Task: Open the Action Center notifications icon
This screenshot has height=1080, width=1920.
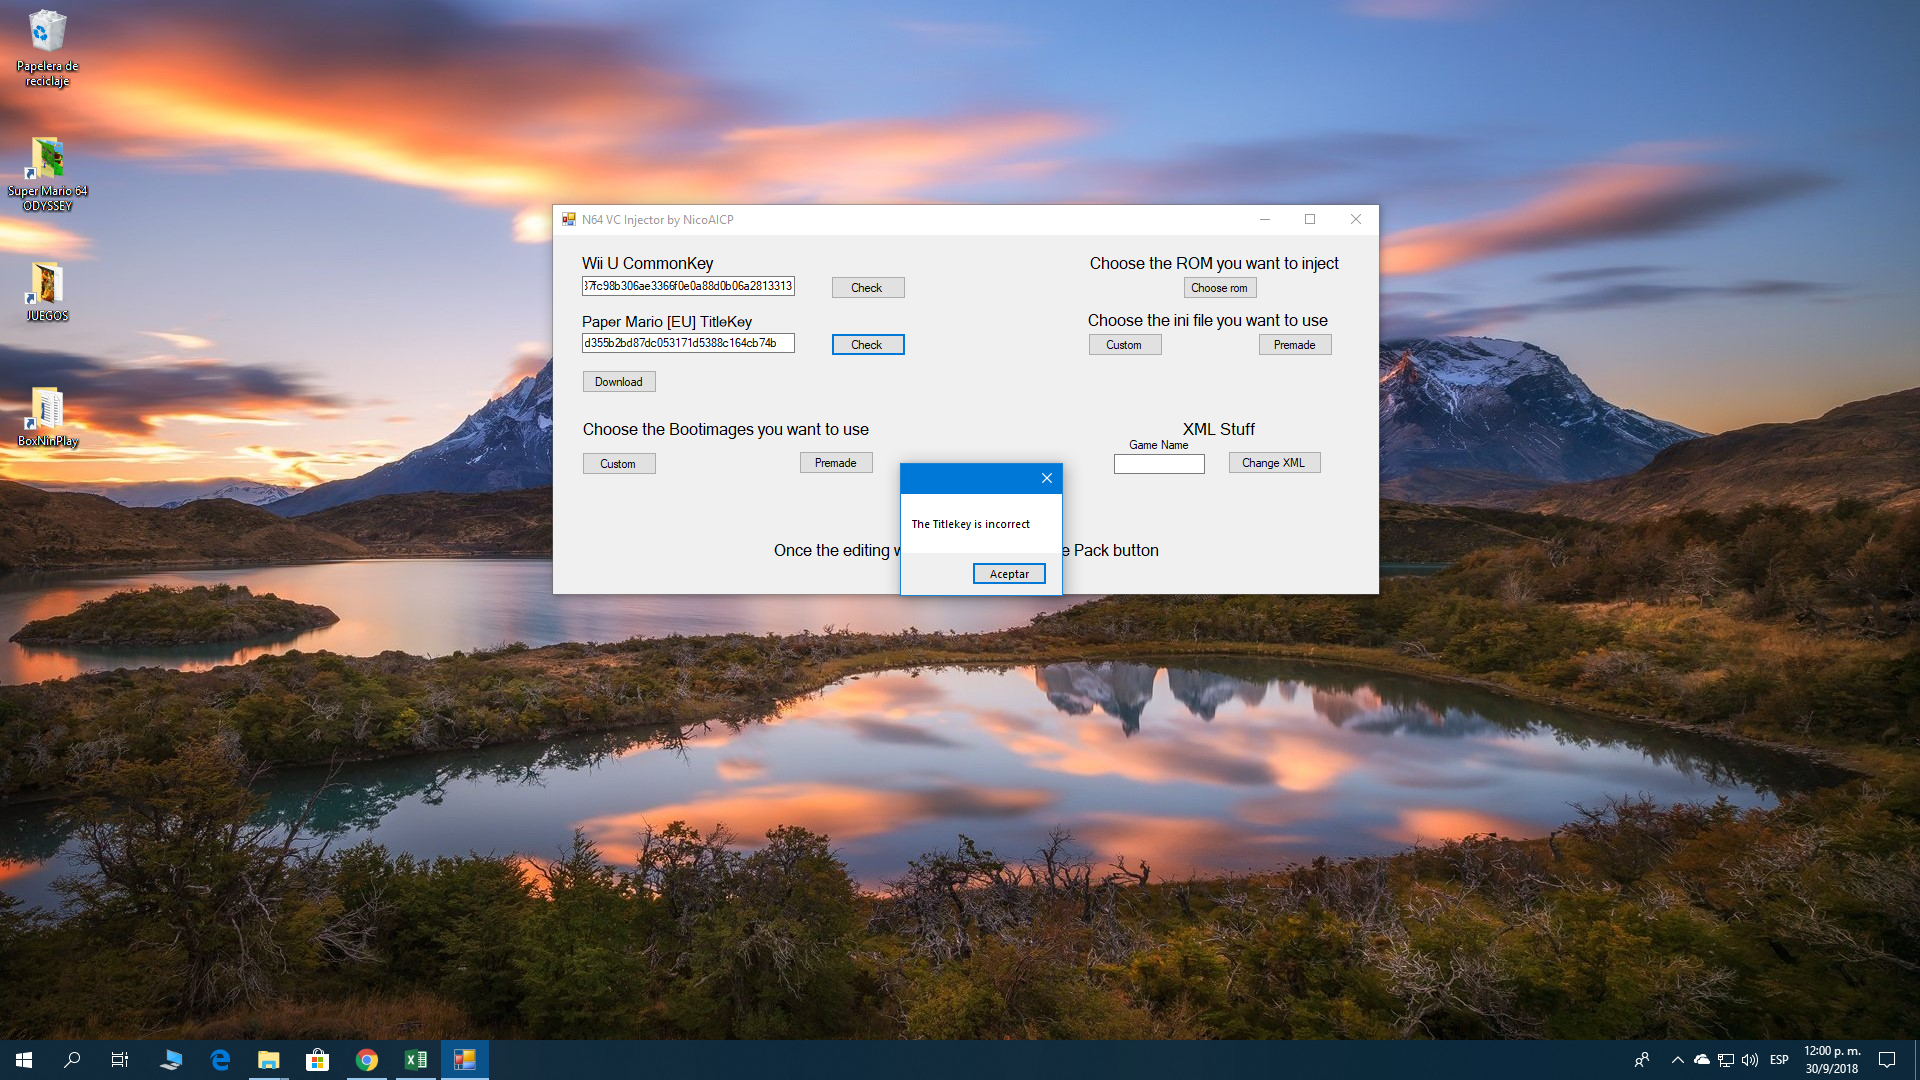Action: click(x=1887, y=1060)
